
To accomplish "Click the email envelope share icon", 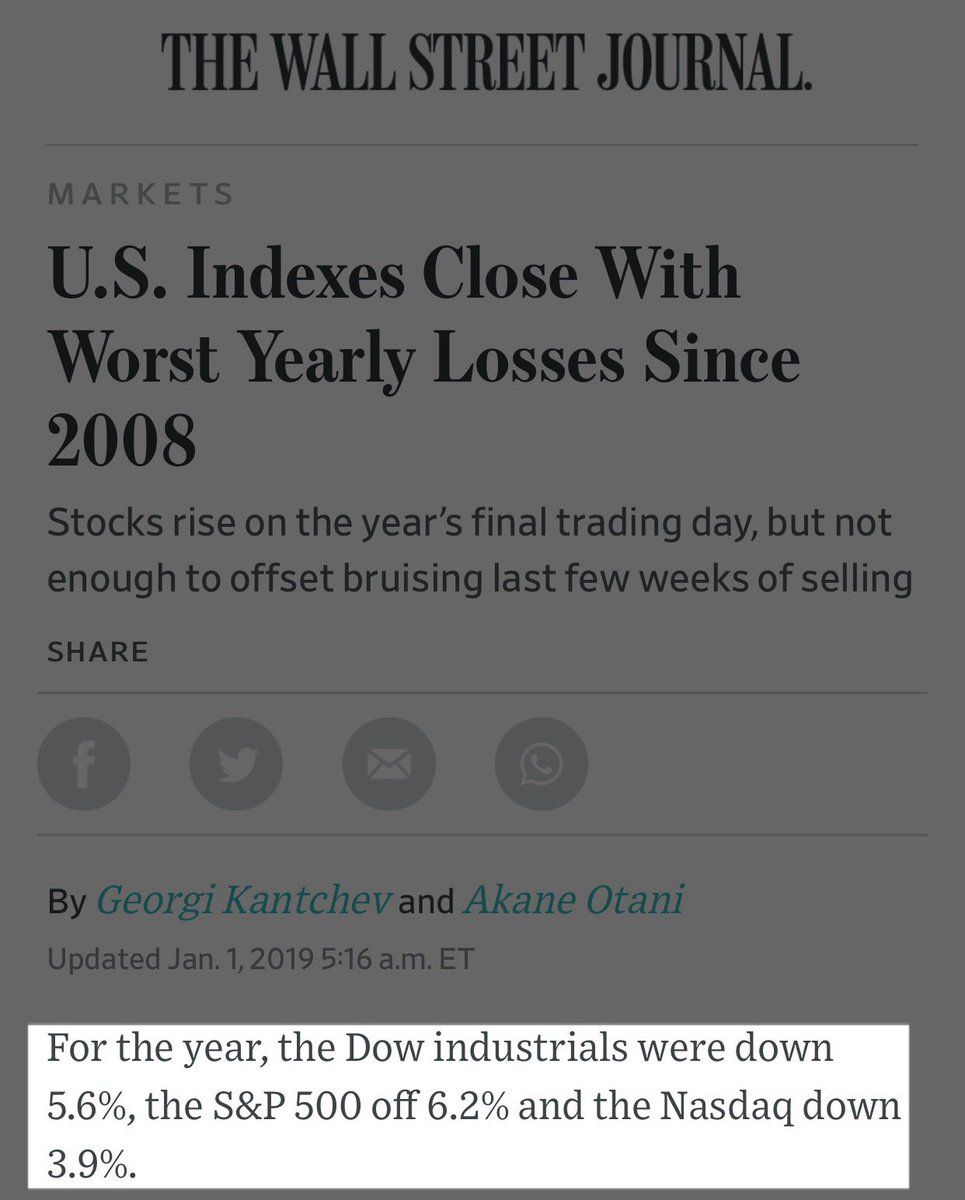I will tap(389, 765).
